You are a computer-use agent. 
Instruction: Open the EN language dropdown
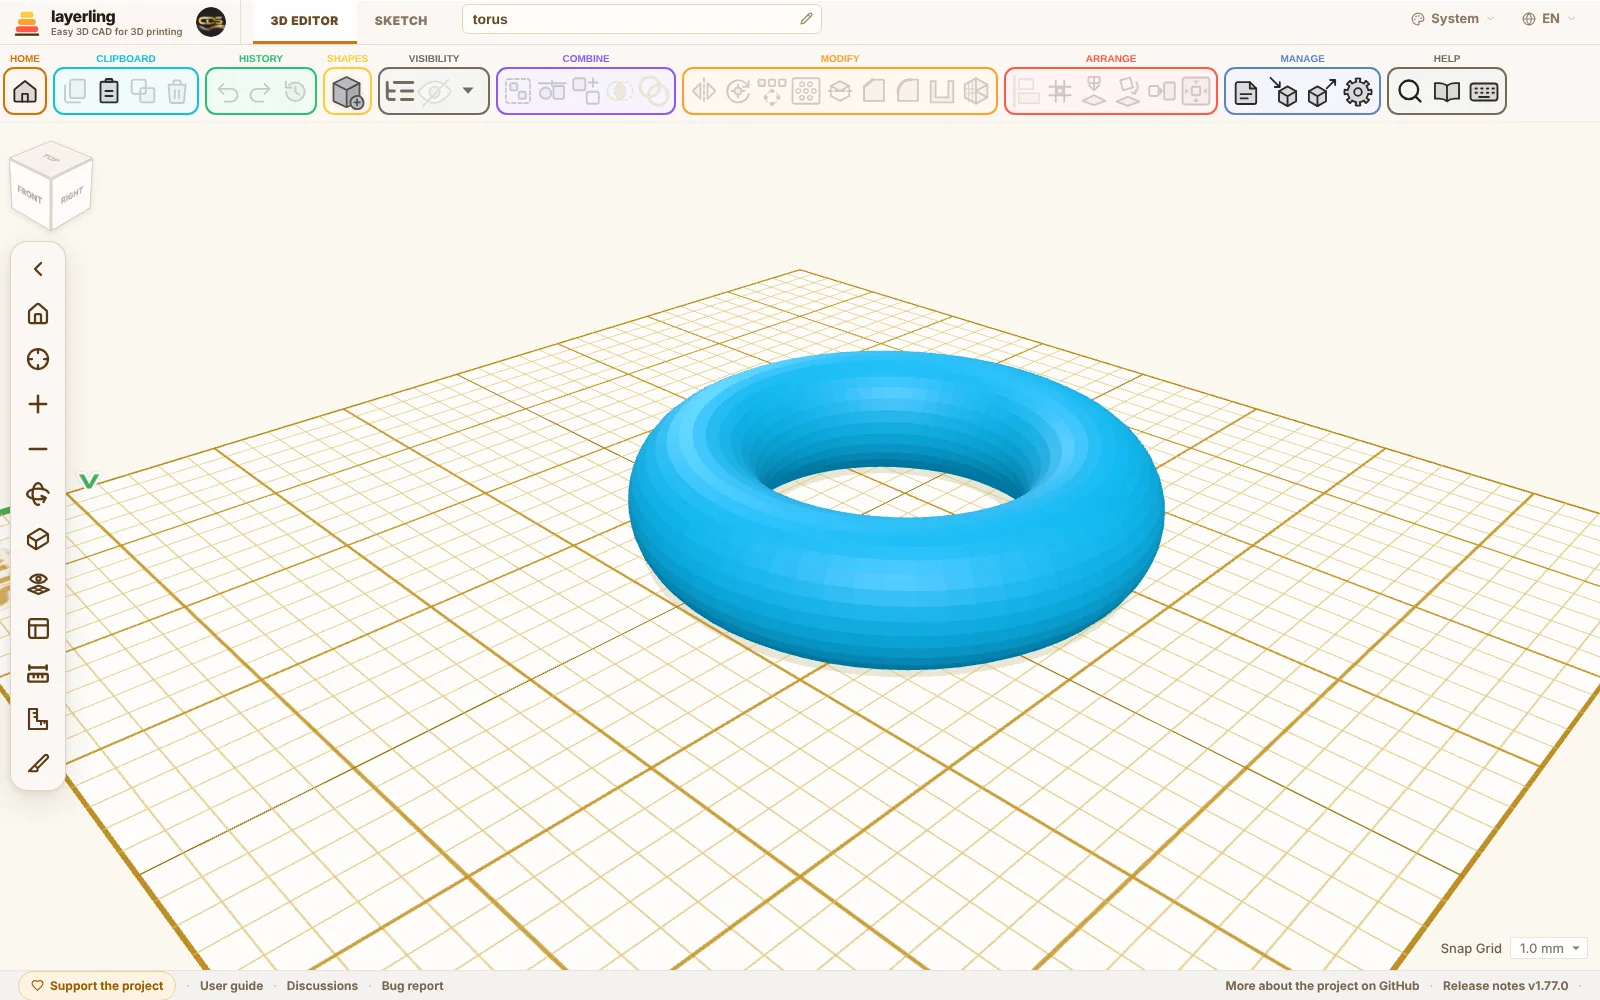1548,19
